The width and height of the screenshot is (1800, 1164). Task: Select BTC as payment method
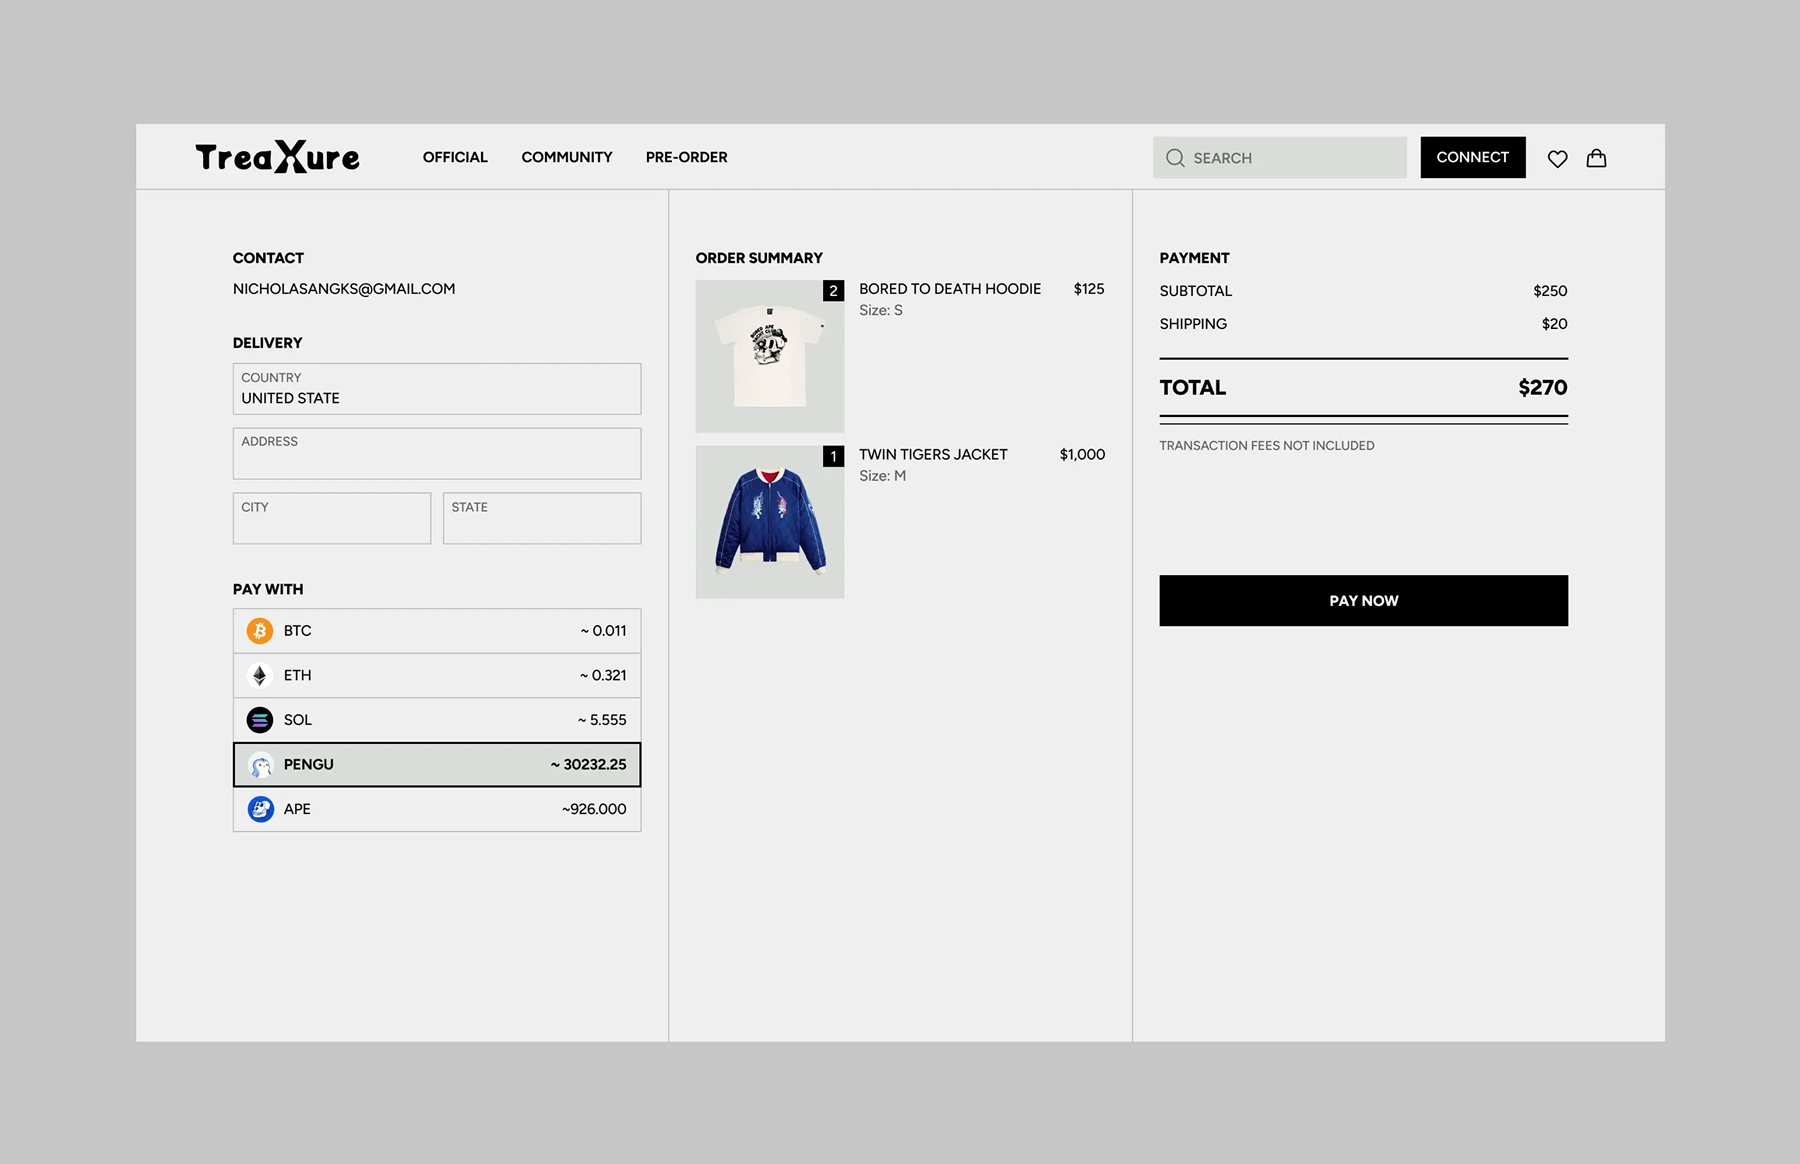pos(437,631)
